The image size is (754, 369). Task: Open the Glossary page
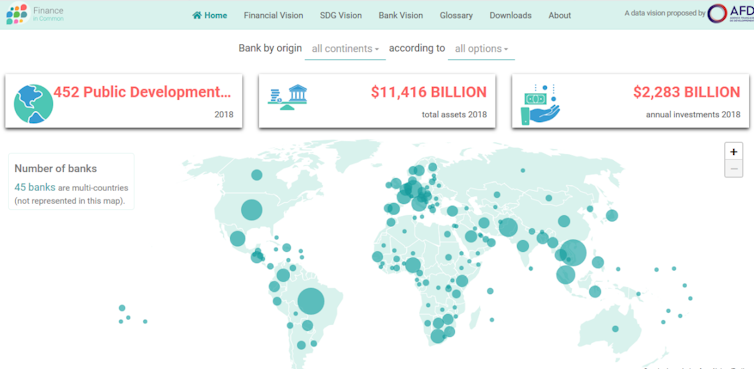[456, 15]
